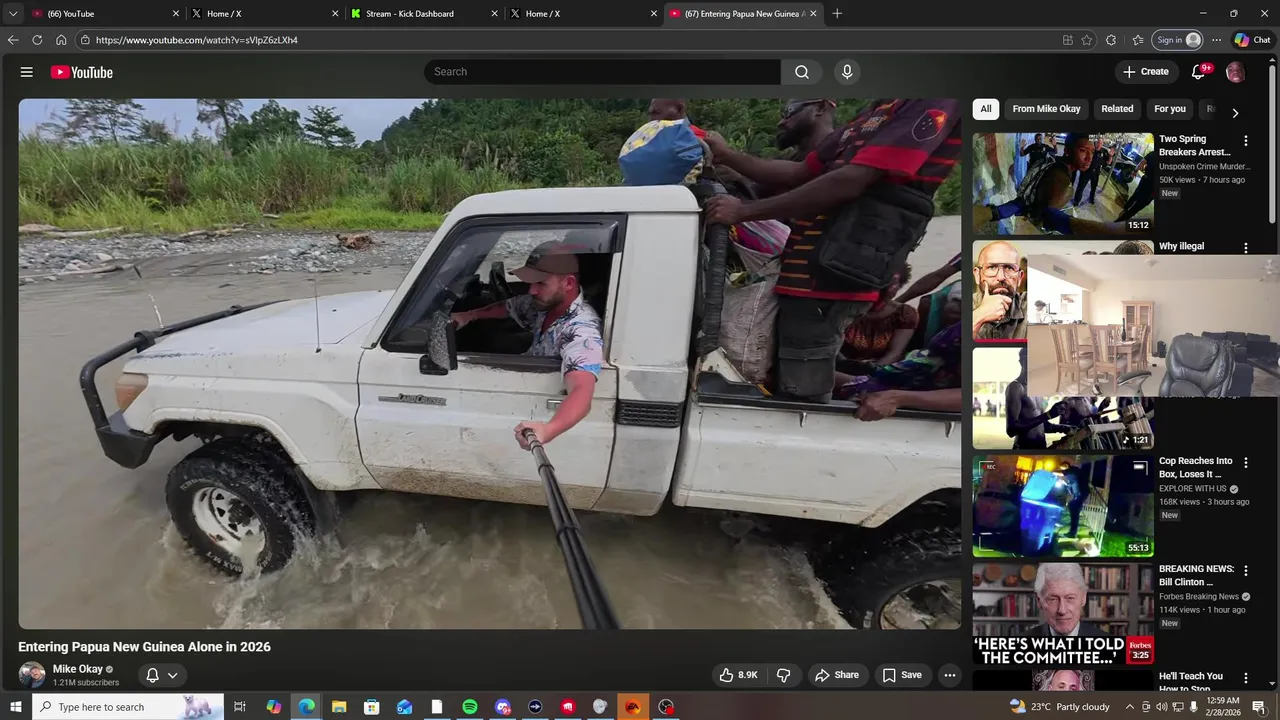Screen dimensions: 1280x720
Task: Click the YouTube logo to go home
Action: [82, 72]
